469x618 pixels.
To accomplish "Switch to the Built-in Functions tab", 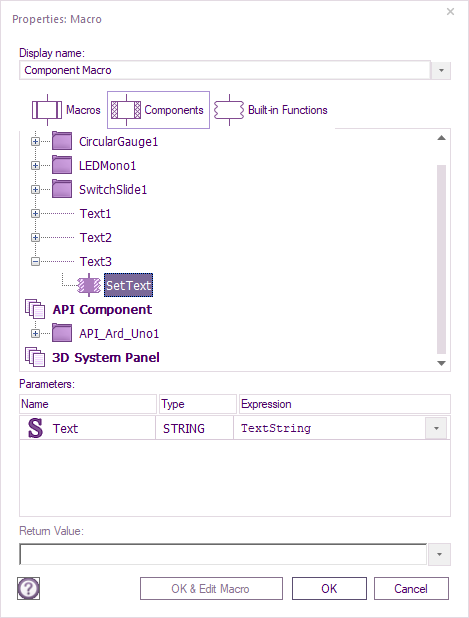I will [x=271, y=110].
